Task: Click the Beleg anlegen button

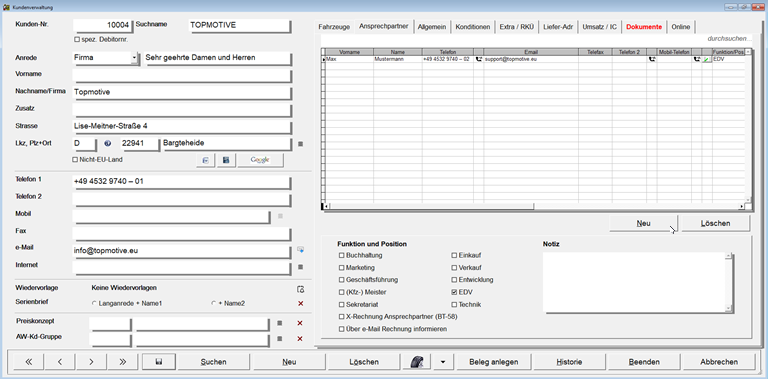Action: [494, 362]
